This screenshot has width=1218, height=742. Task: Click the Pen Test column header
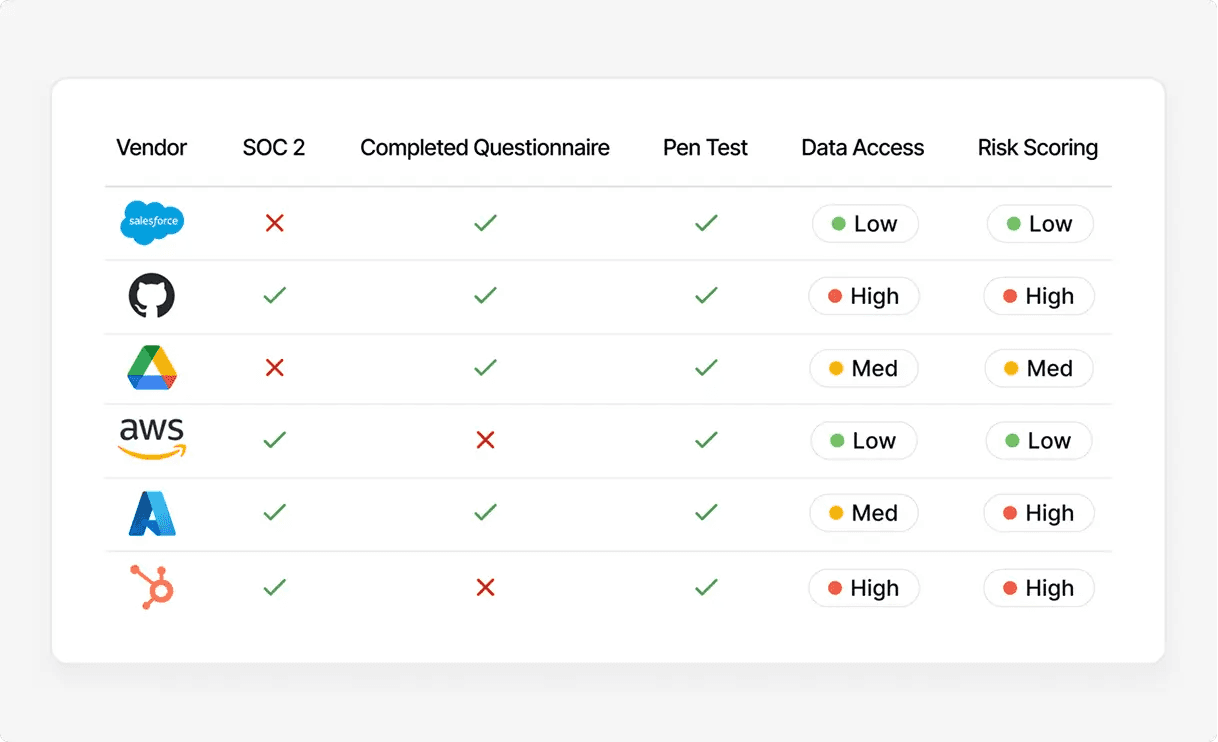click(705, 148)
